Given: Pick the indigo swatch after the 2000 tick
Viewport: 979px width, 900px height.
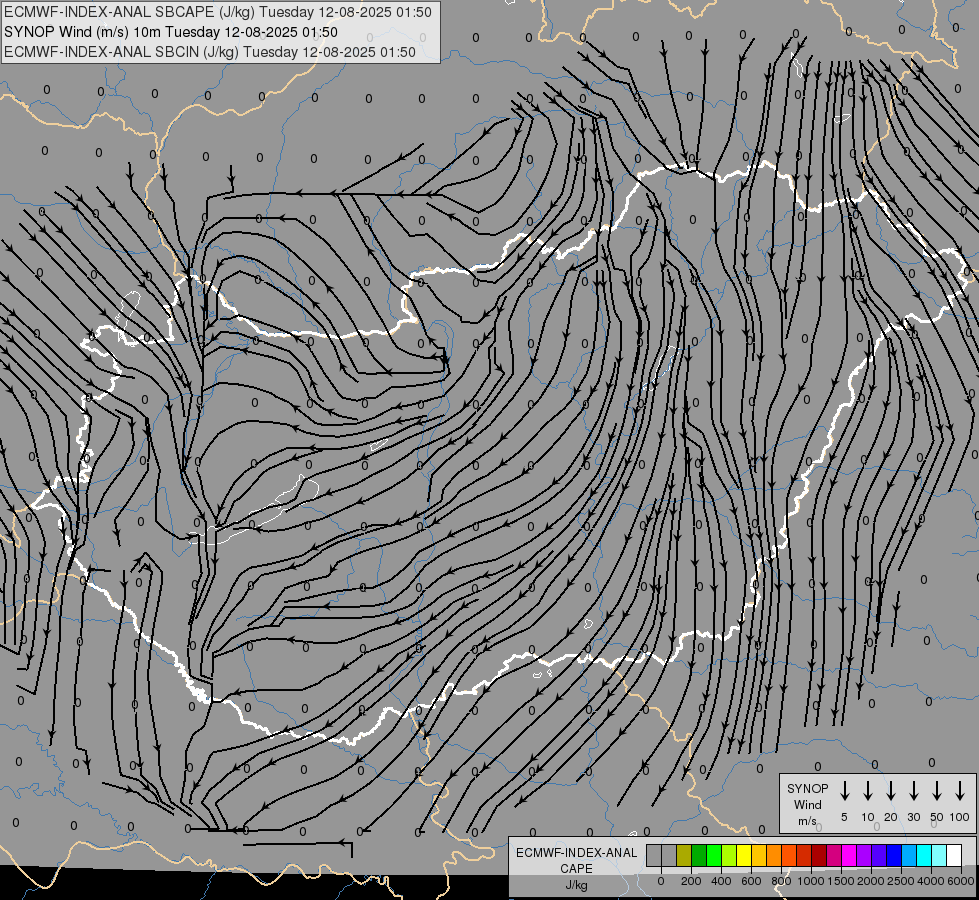Looking at the screenshot, I should click(x=878, y=856).
